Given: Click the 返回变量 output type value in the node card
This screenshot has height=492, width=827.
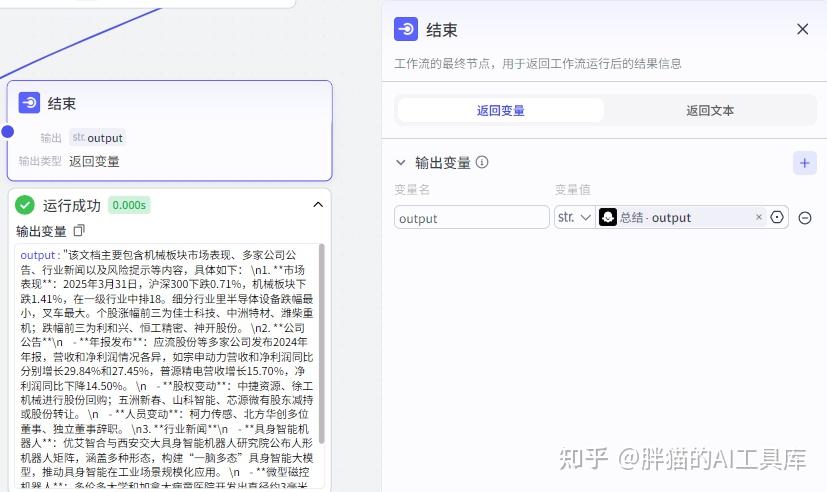Looking at the screenshot, I should pos(94,161).
